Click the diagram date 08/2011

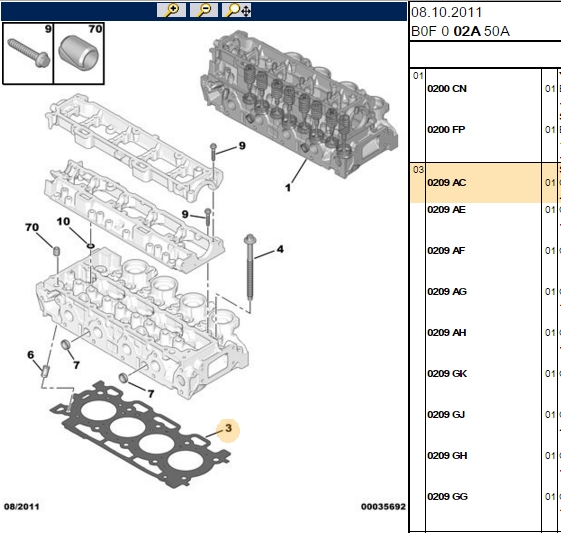(x=21, y=507)
